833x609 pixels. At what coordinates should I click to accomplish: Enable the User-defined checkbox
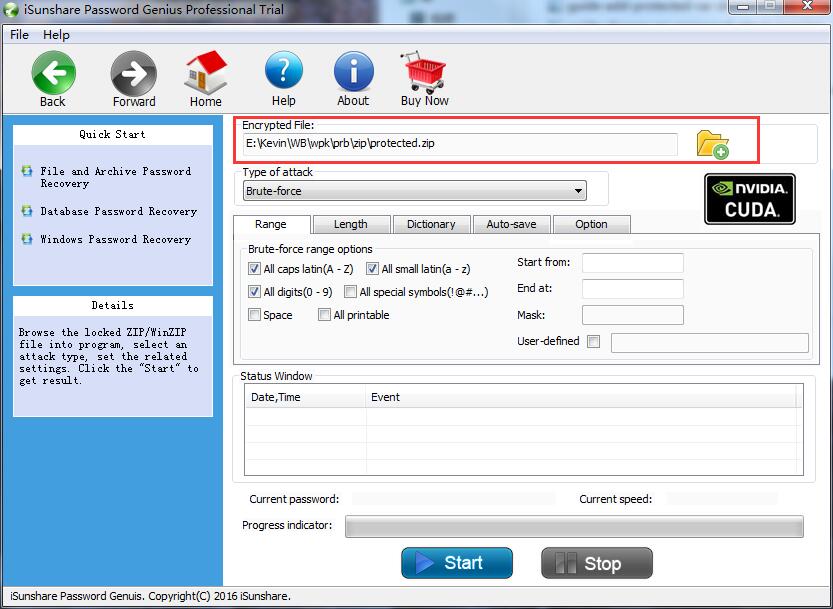tap(593, 341)
